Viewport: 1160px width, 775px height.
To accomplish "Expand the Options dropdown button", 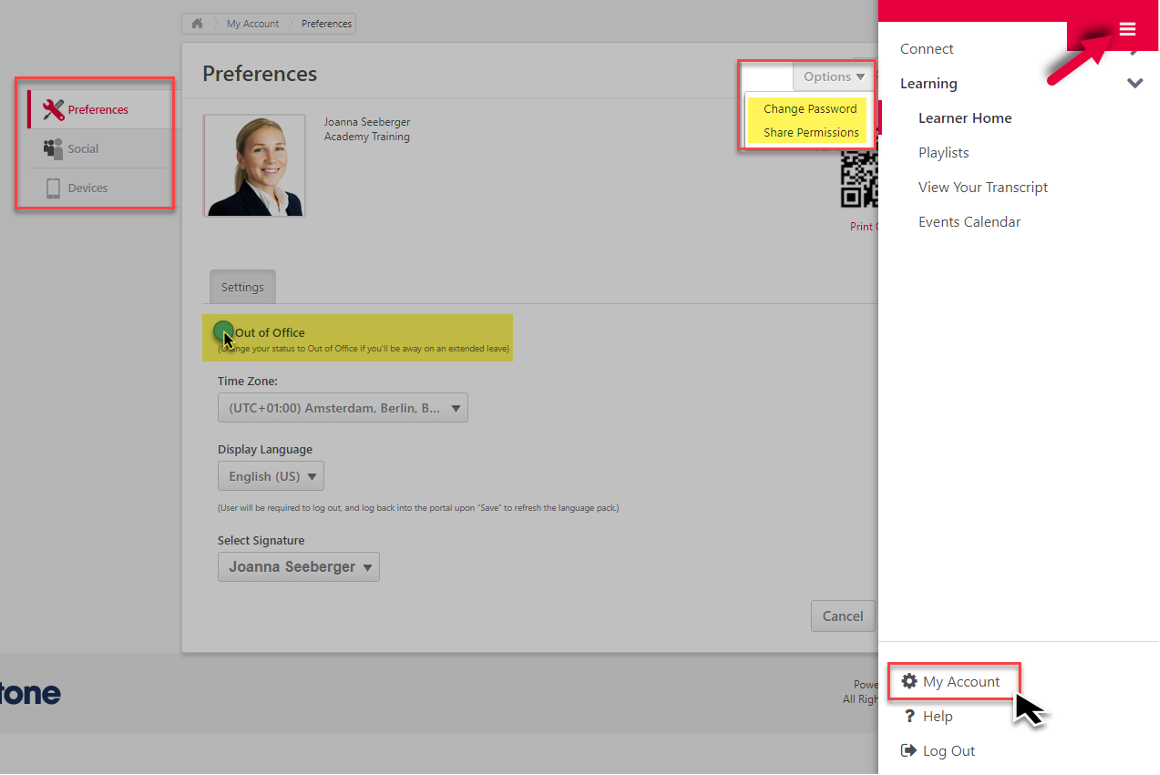I will (833, 77).
